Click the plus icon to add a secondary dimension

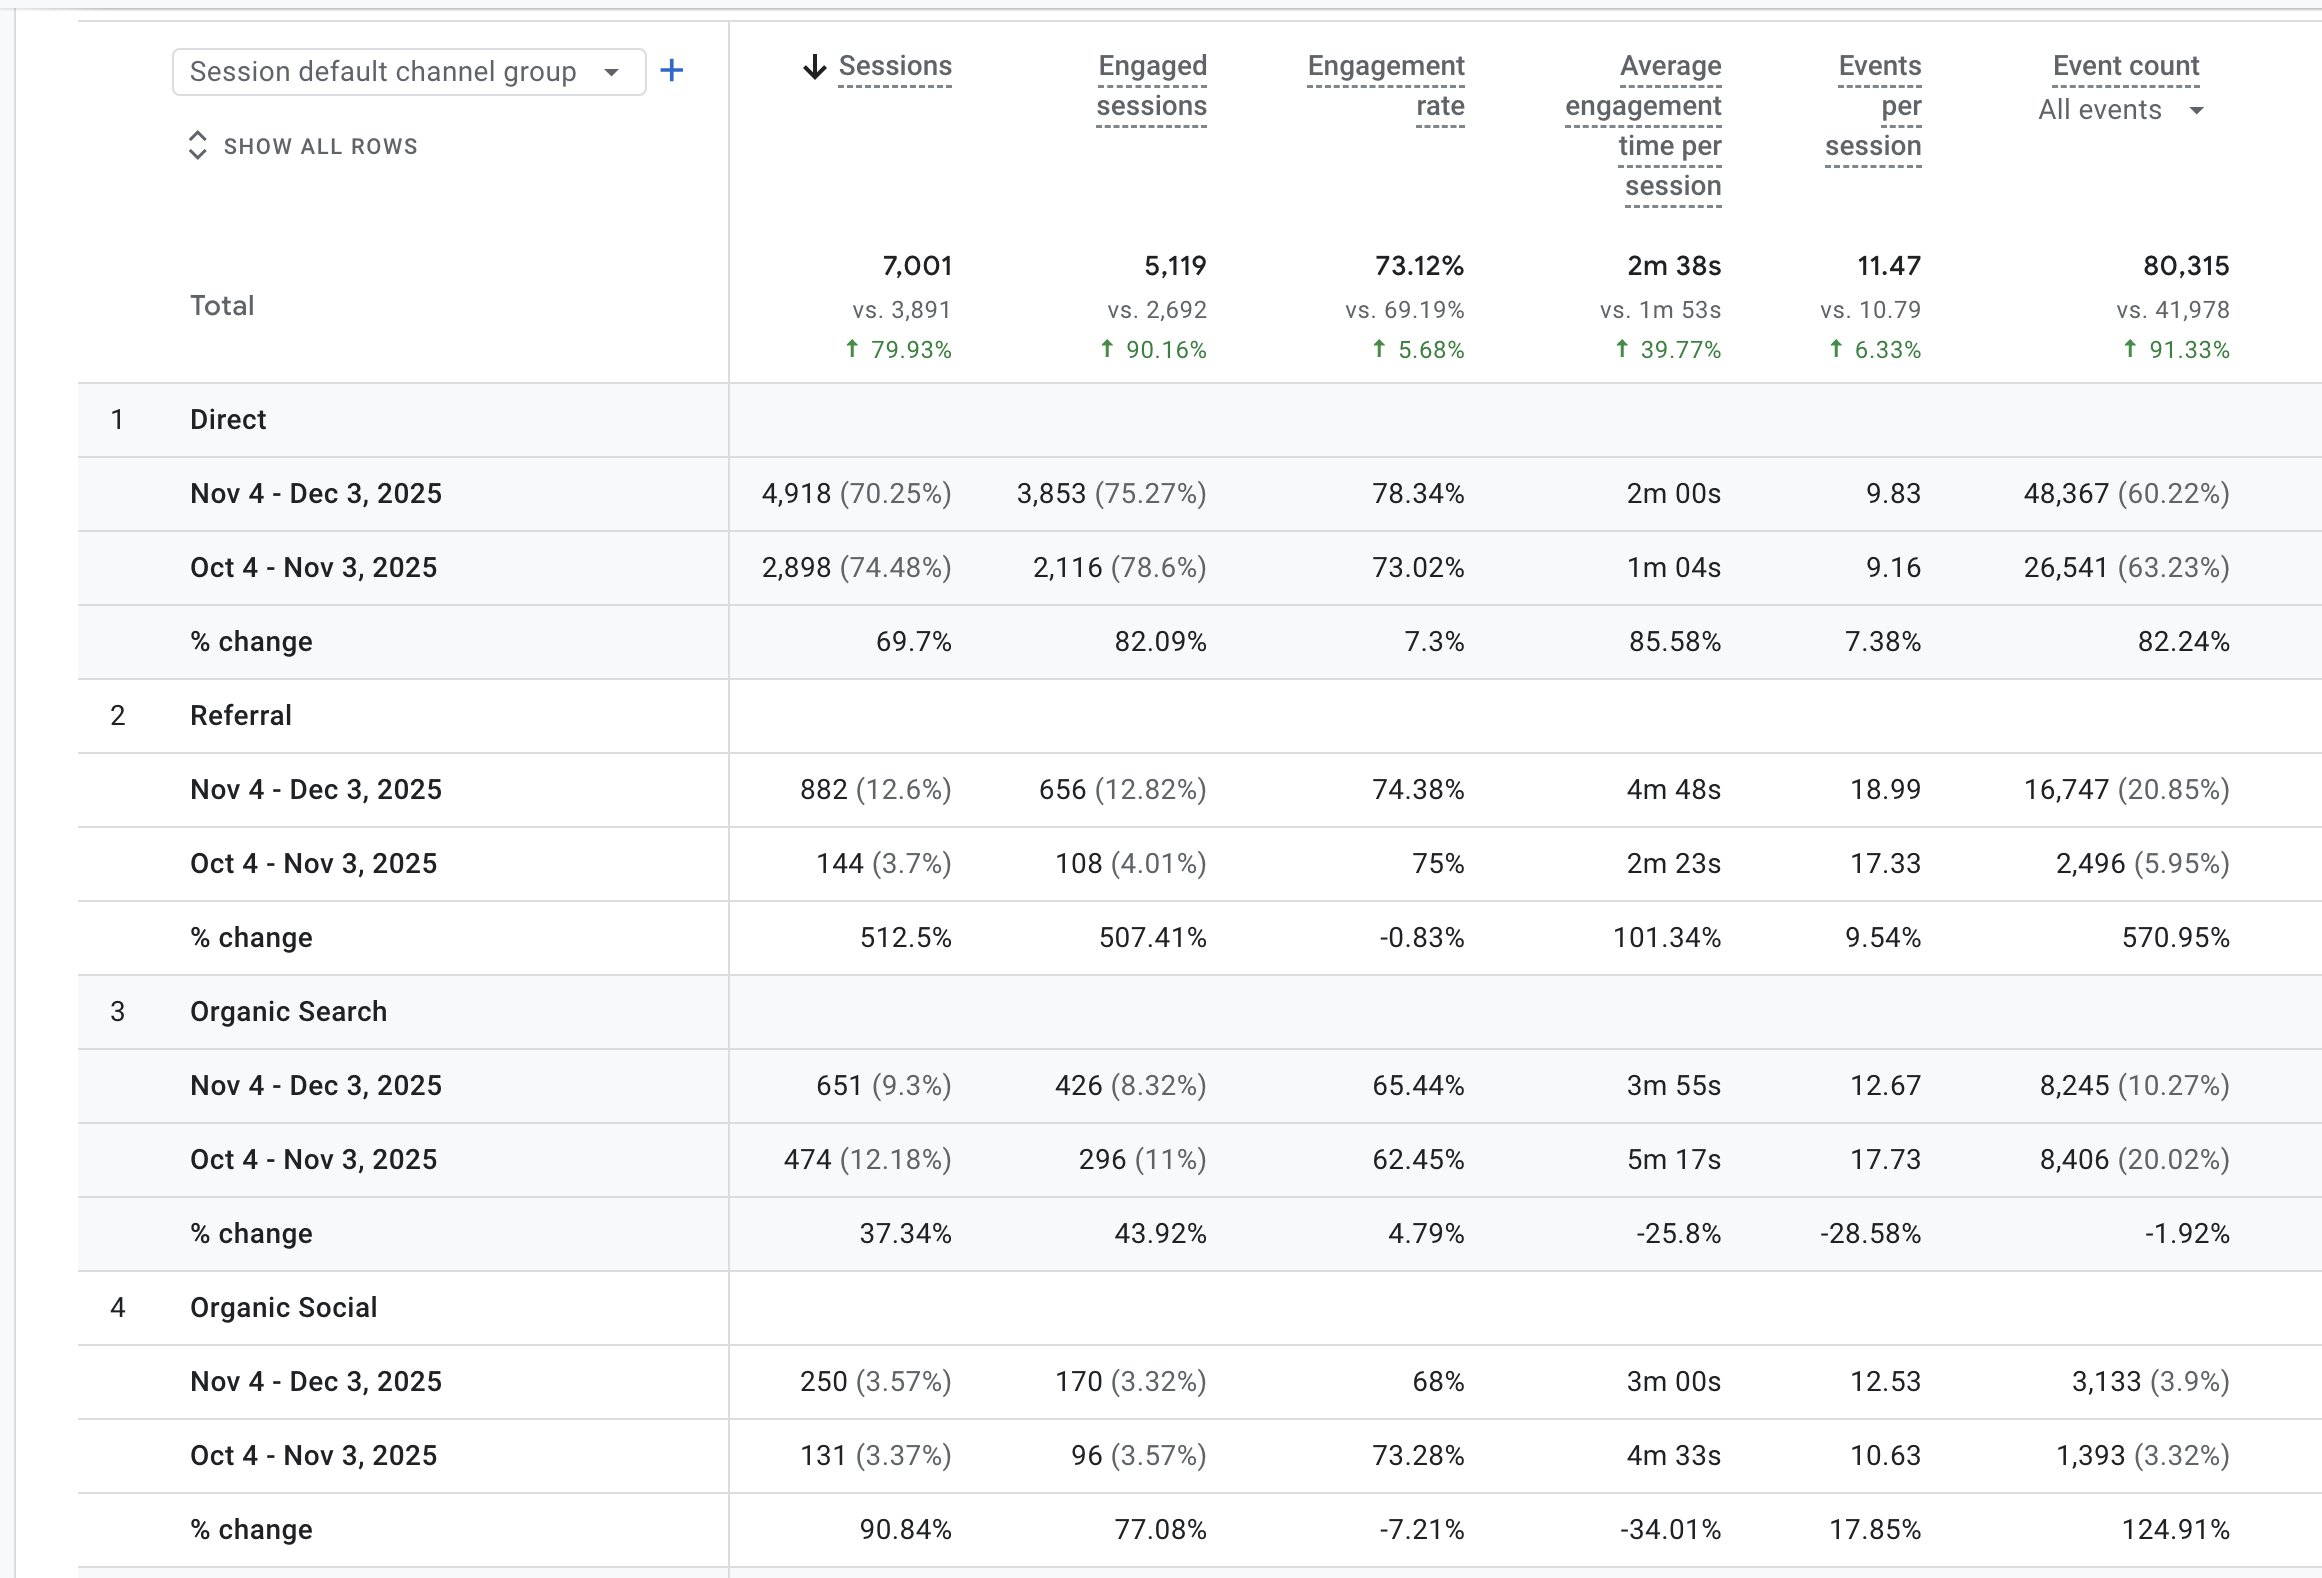672,70
